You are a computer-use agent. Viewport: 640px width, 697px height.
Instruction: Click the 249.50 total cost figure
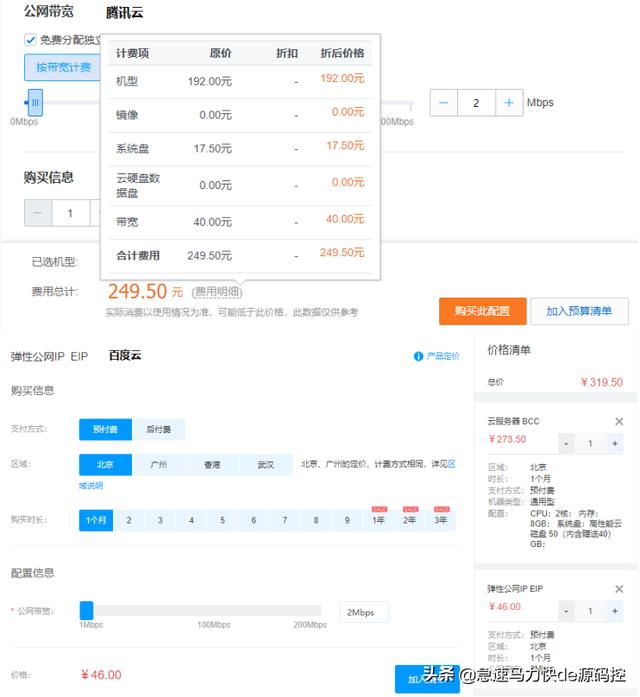point(137,292)
